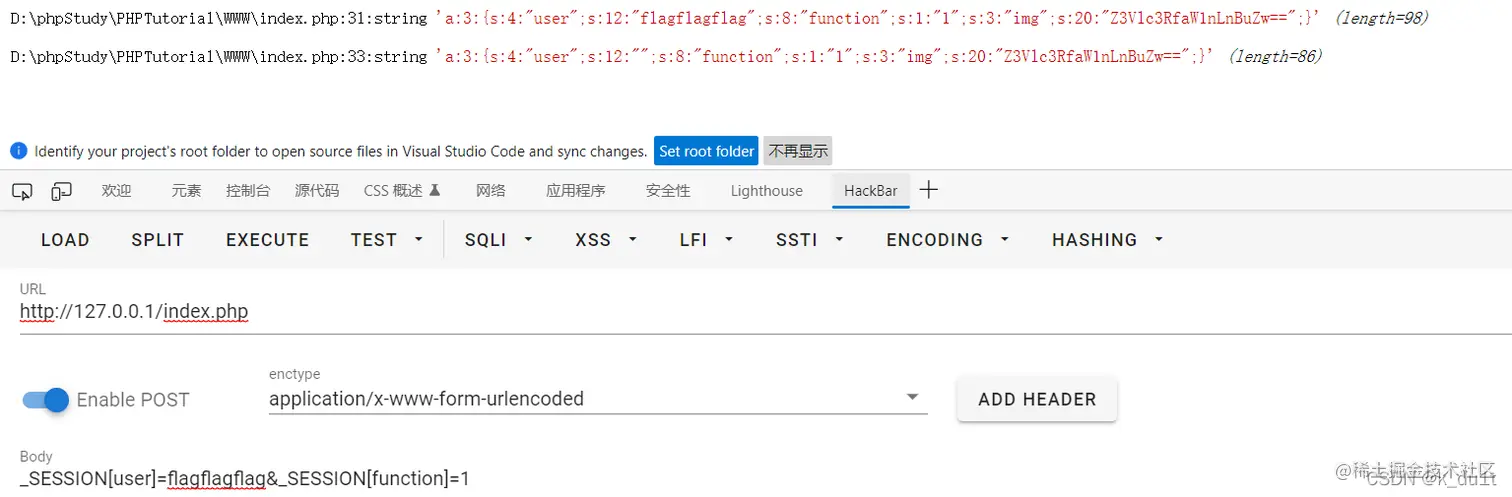Click the (length=86) text
Screen dimensions: 1512x497
pos(1275,57)
